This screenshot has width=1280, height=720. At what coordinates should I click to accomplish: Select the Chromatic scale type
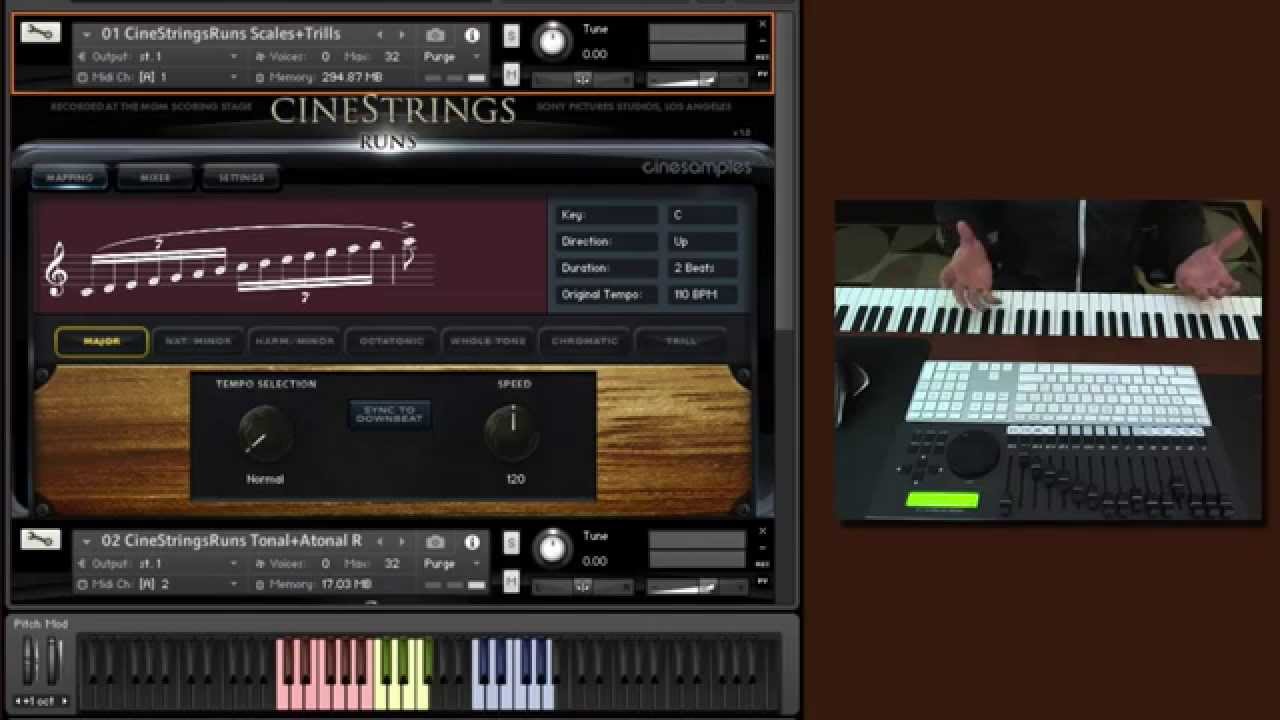click(584, 342)
